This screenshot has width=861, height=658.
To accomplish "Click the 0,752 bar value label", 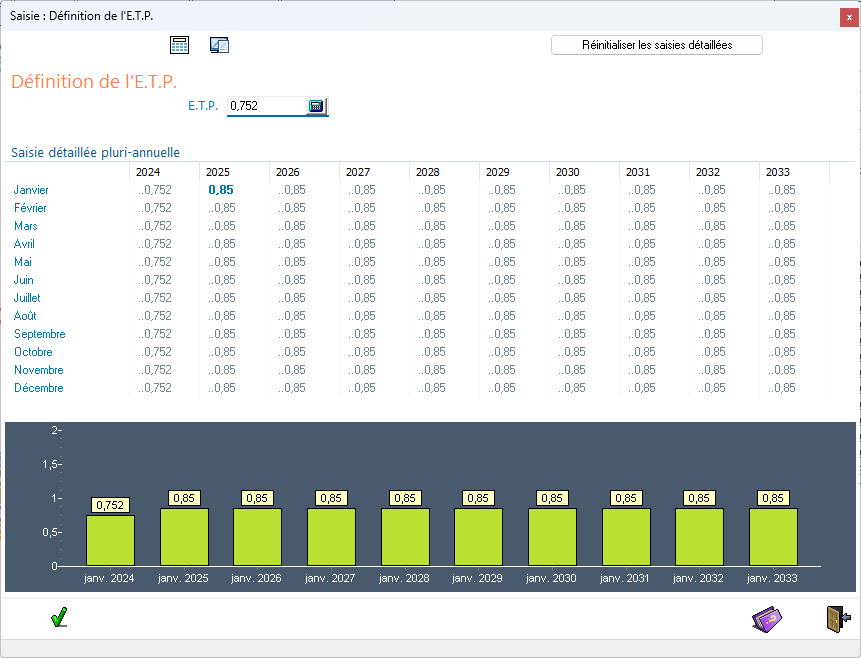I will (110, 505).
